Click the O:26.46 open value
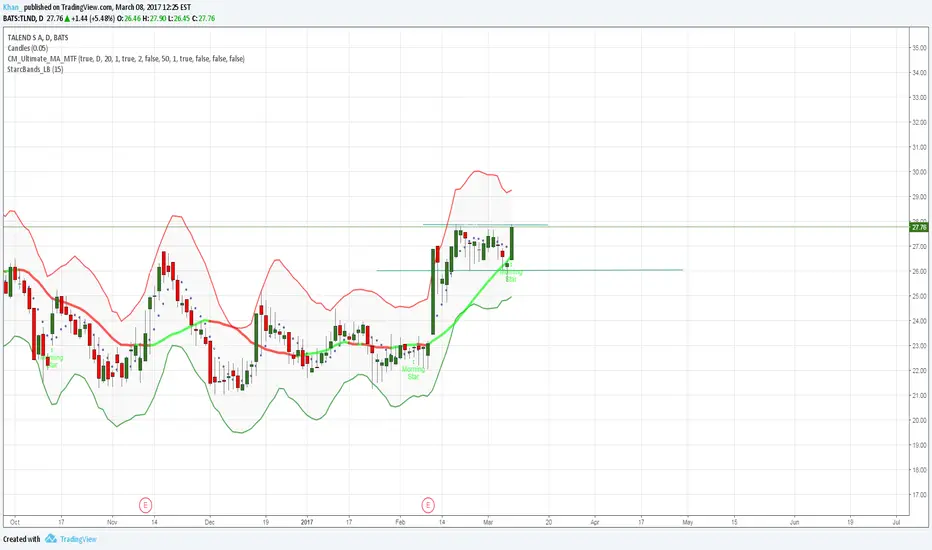Screen dimensions: 932x550 point(128,18)
